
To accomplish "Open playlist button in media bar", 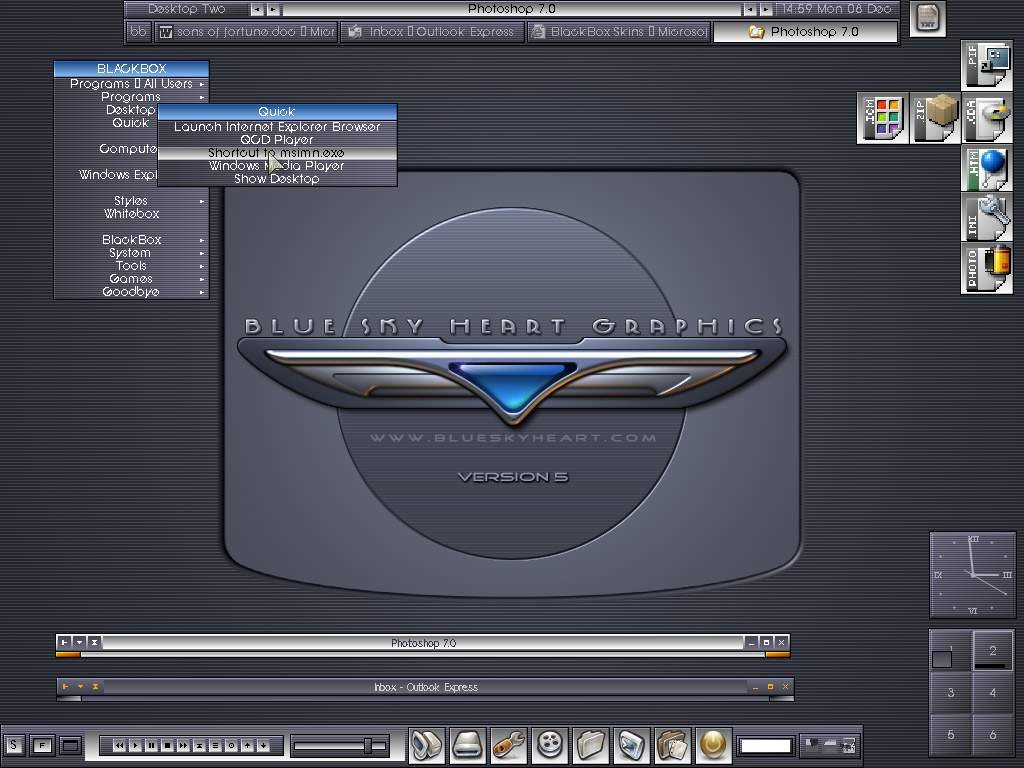I will pos(215,745).
